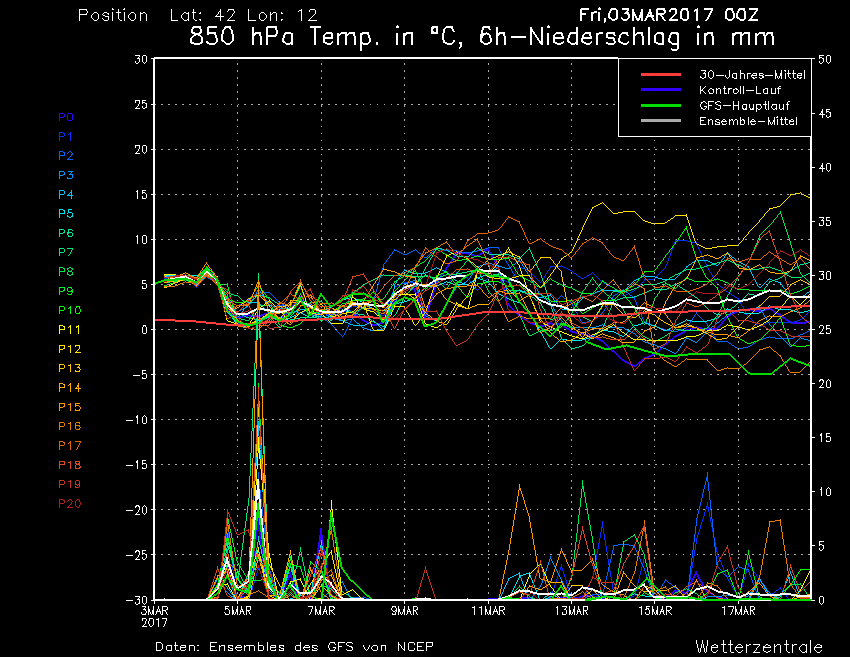Select the P5 cyan member label

pyautogui.click(x=66, y=214)
